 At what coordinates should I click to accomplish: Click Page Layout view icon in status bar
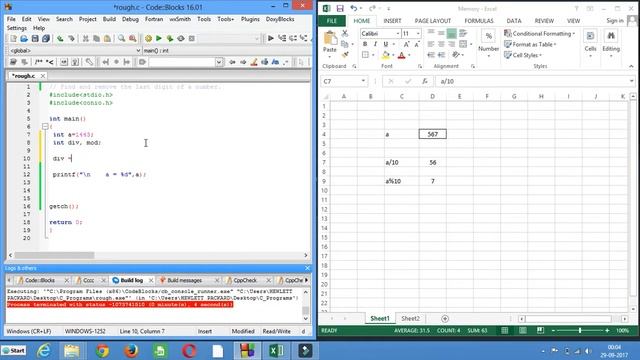coord(522,330)
